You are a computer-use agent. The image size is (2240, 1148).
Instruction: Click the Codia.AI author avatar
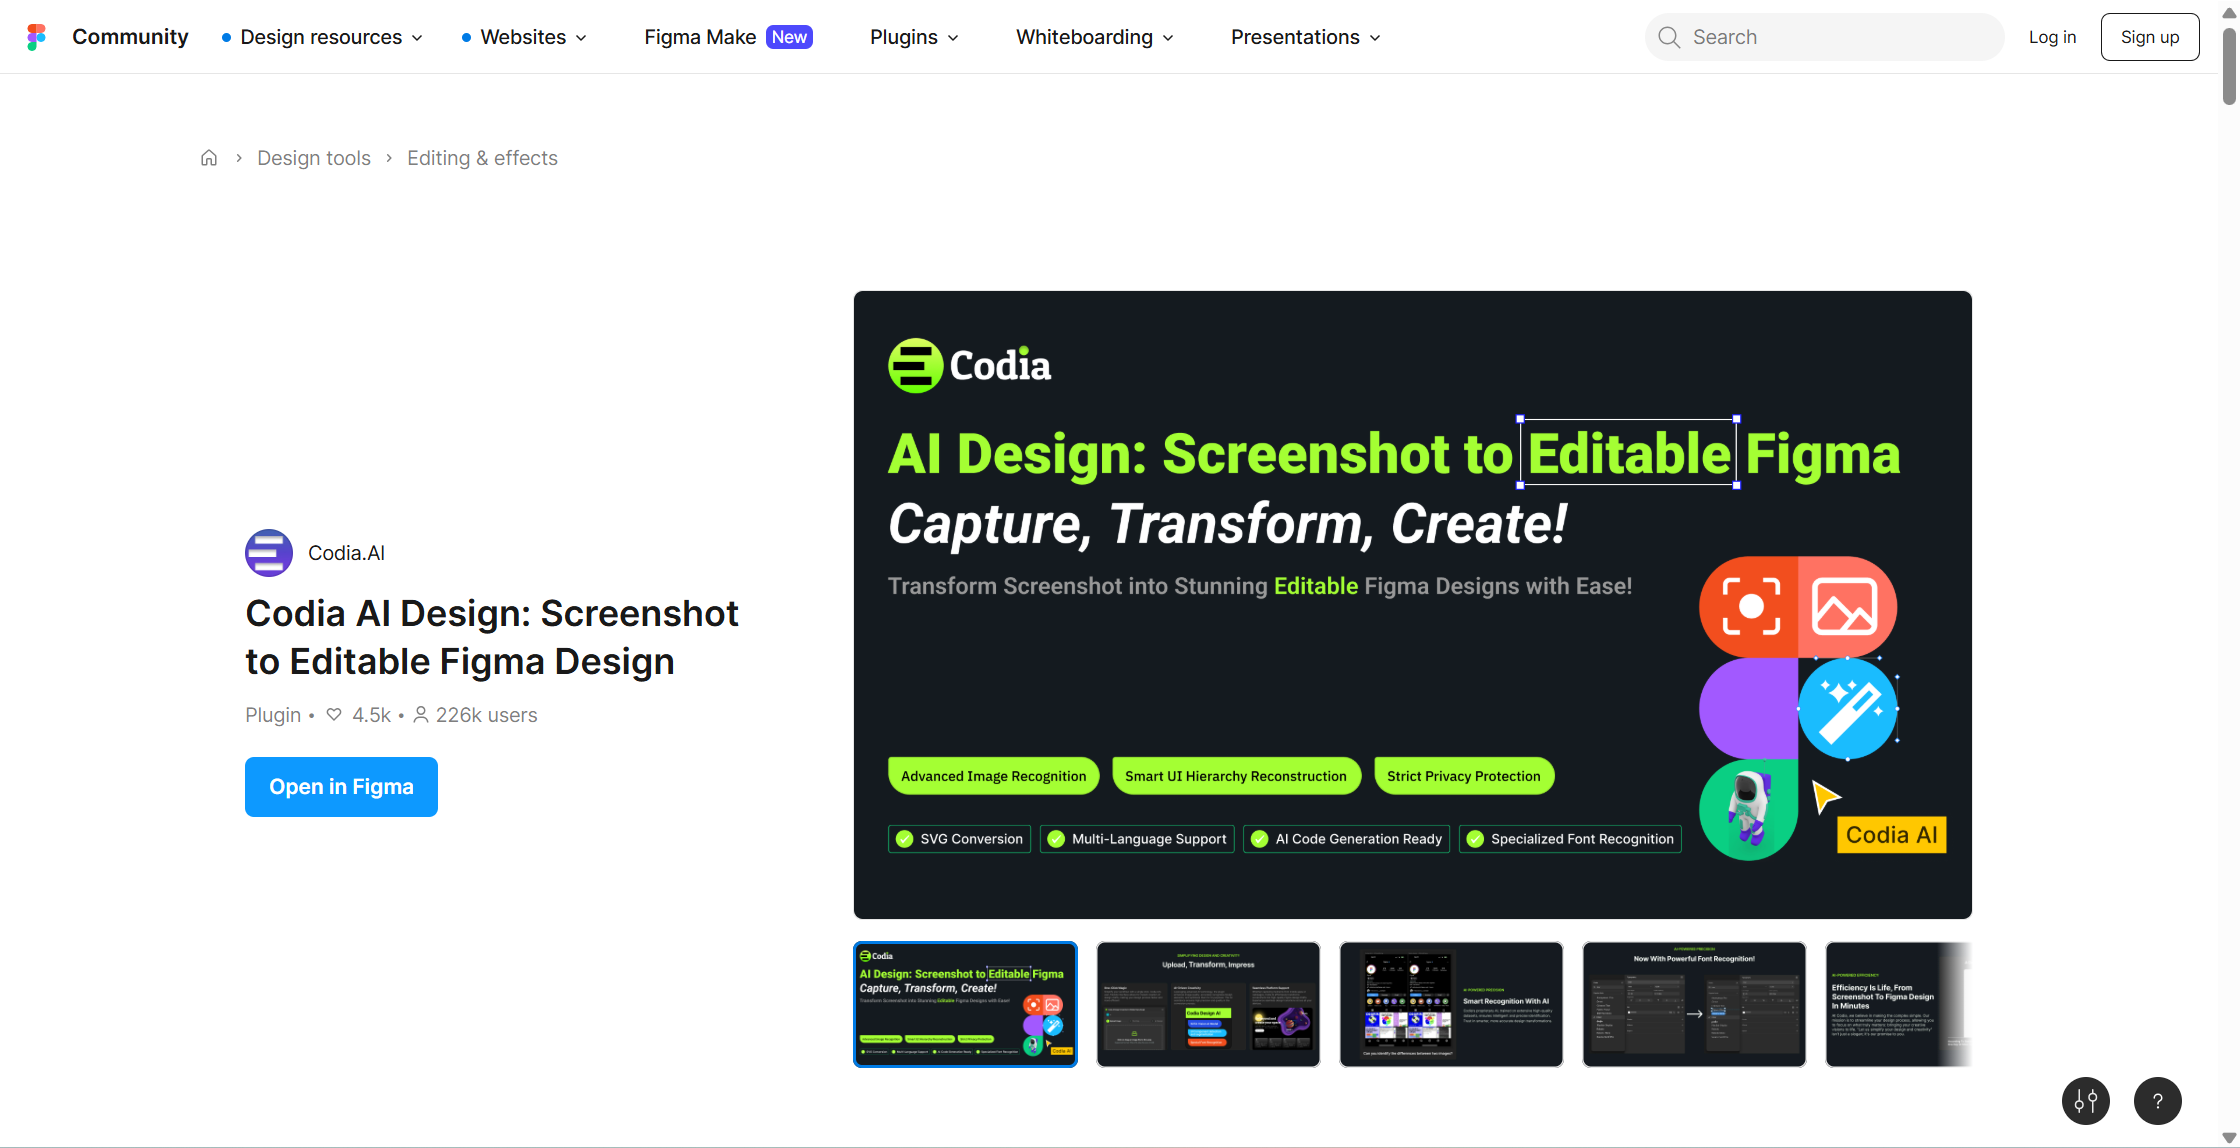pyautogui.click(x=269, y=553)
